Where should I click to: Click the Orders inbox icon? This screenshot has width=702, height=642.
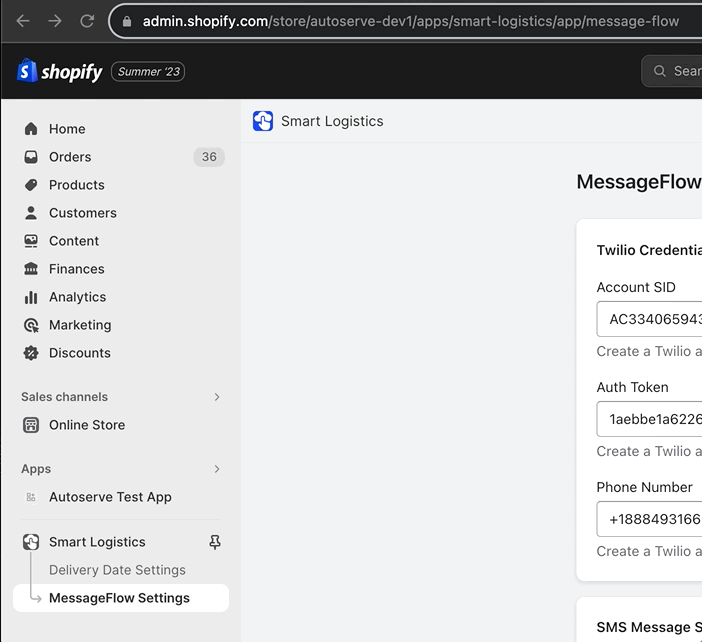[x=31, y=157]
